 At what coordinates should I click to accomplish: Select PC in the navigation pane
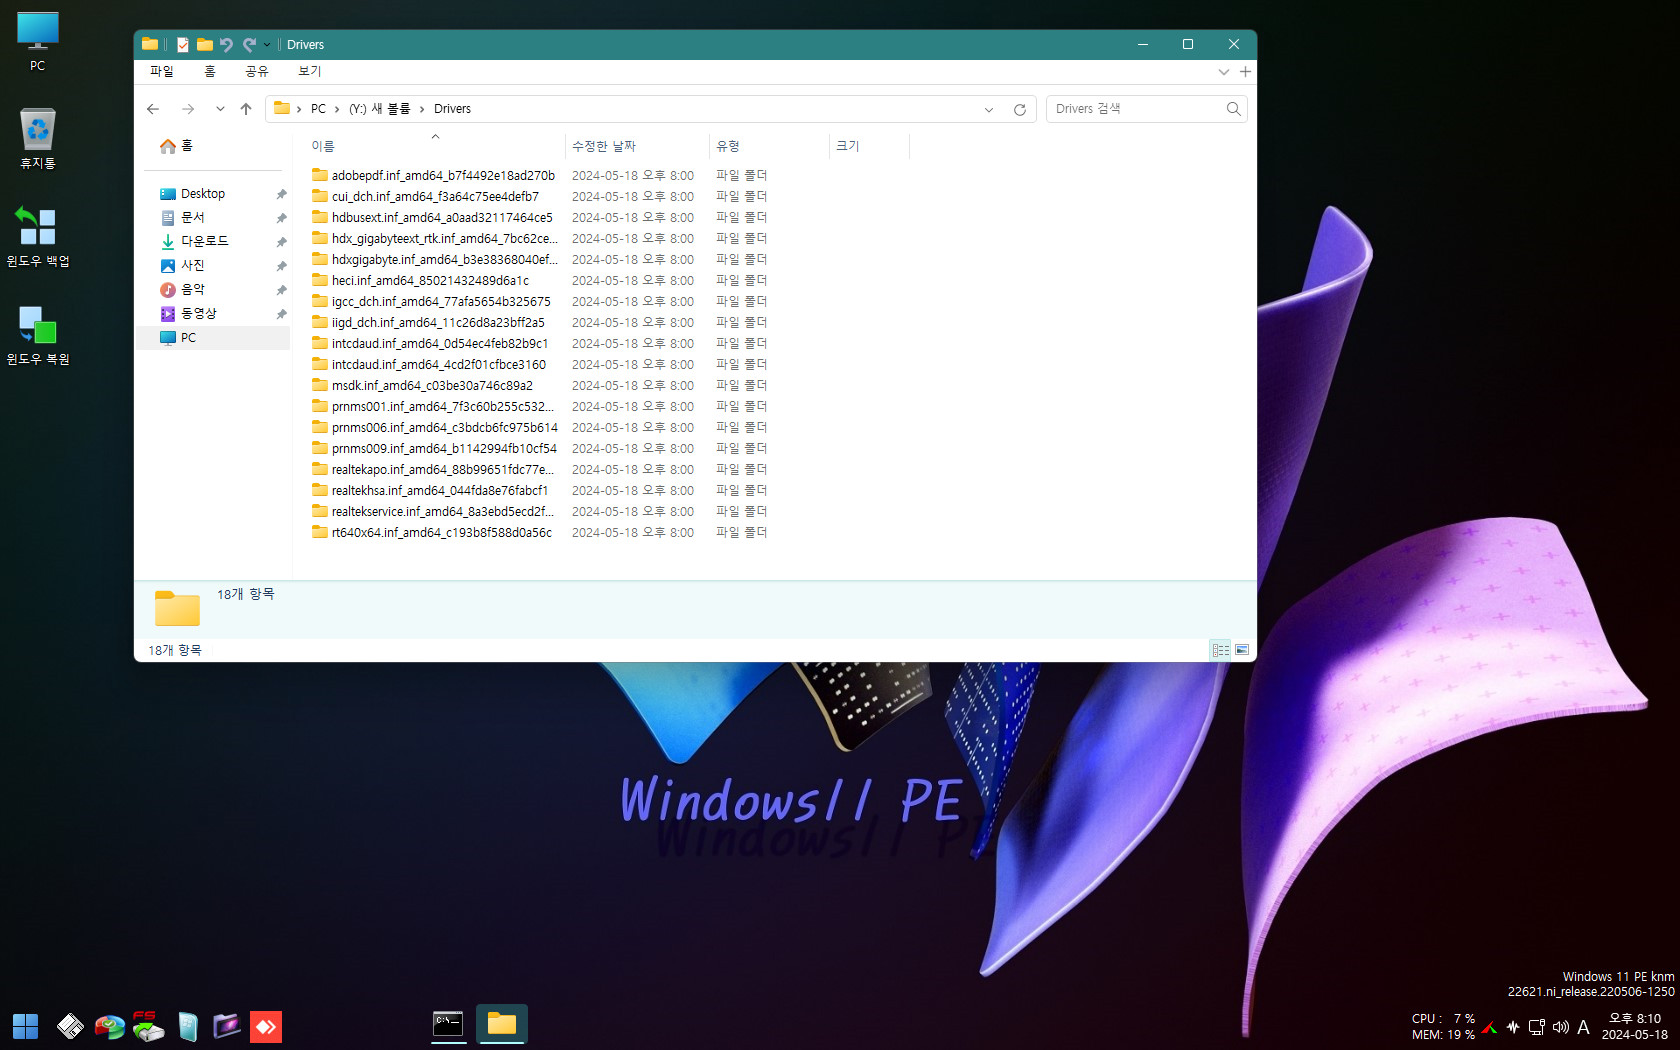tap(214, 338)
